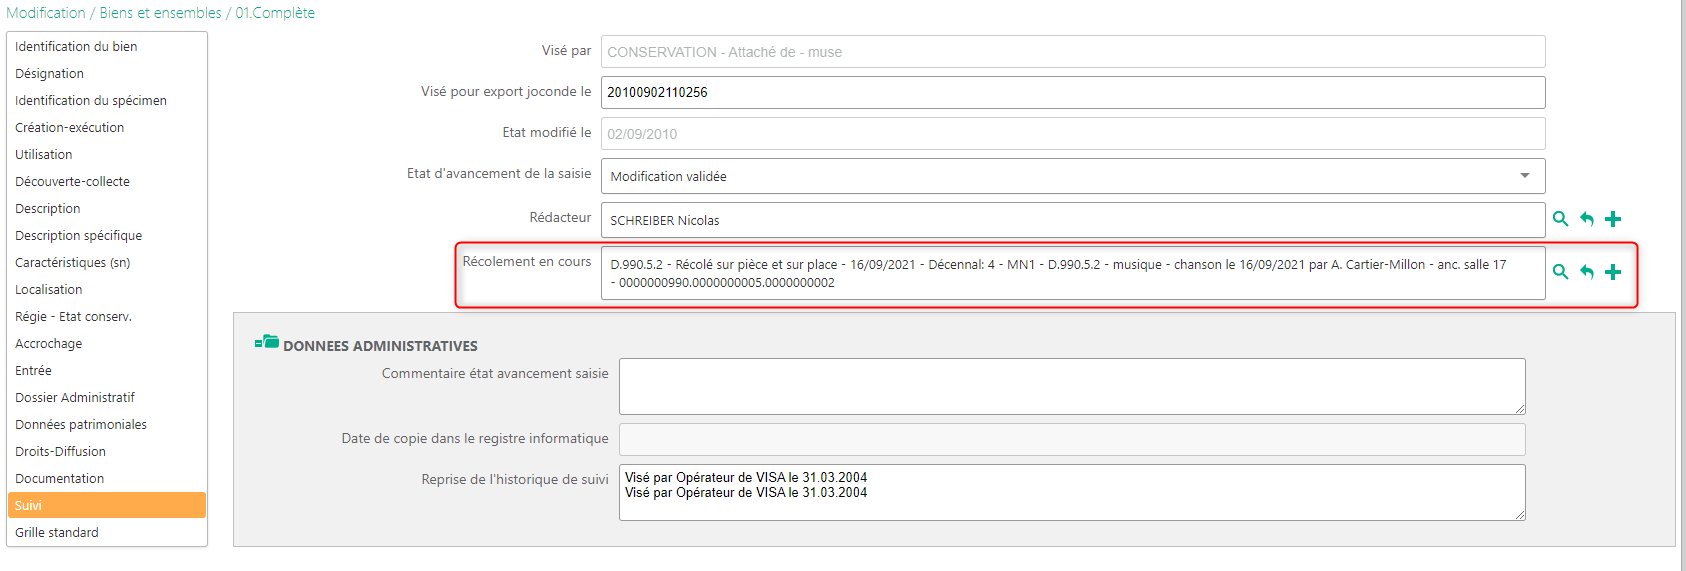Click the Rédacteur field containing SCHREIBER Nicolas
The width and height of the screenshot is (1686, 571).
pos(1072,220)
